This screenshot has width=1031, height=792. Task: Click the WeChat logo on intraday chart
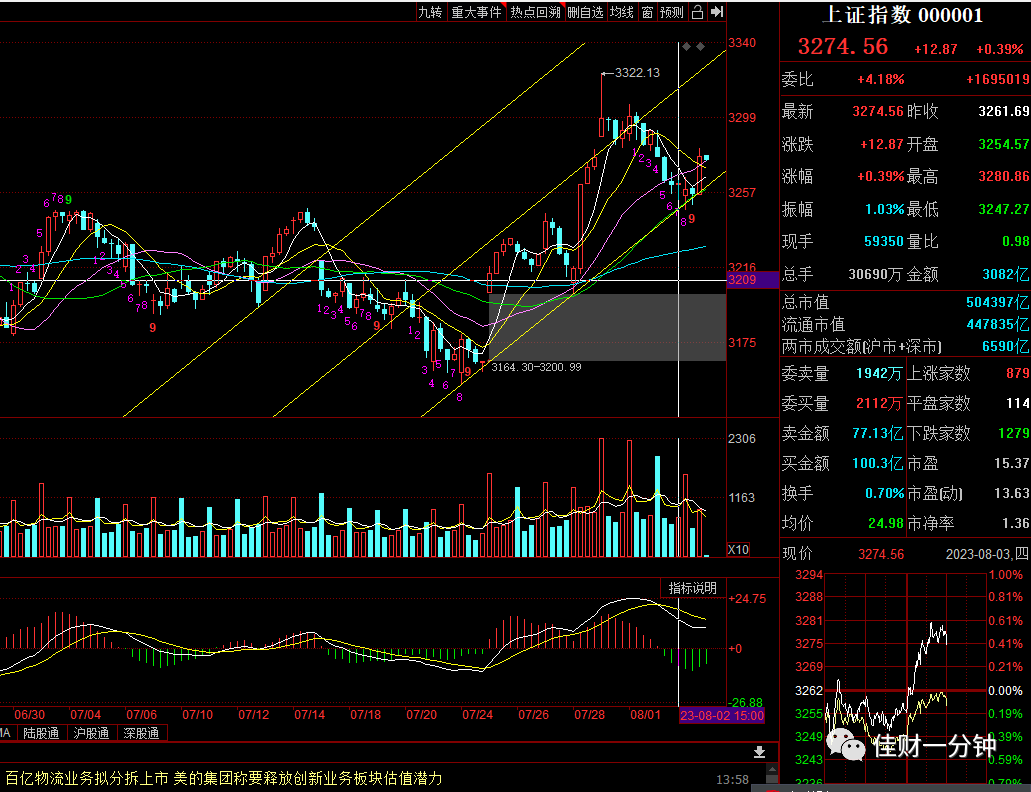pos(845,744)
